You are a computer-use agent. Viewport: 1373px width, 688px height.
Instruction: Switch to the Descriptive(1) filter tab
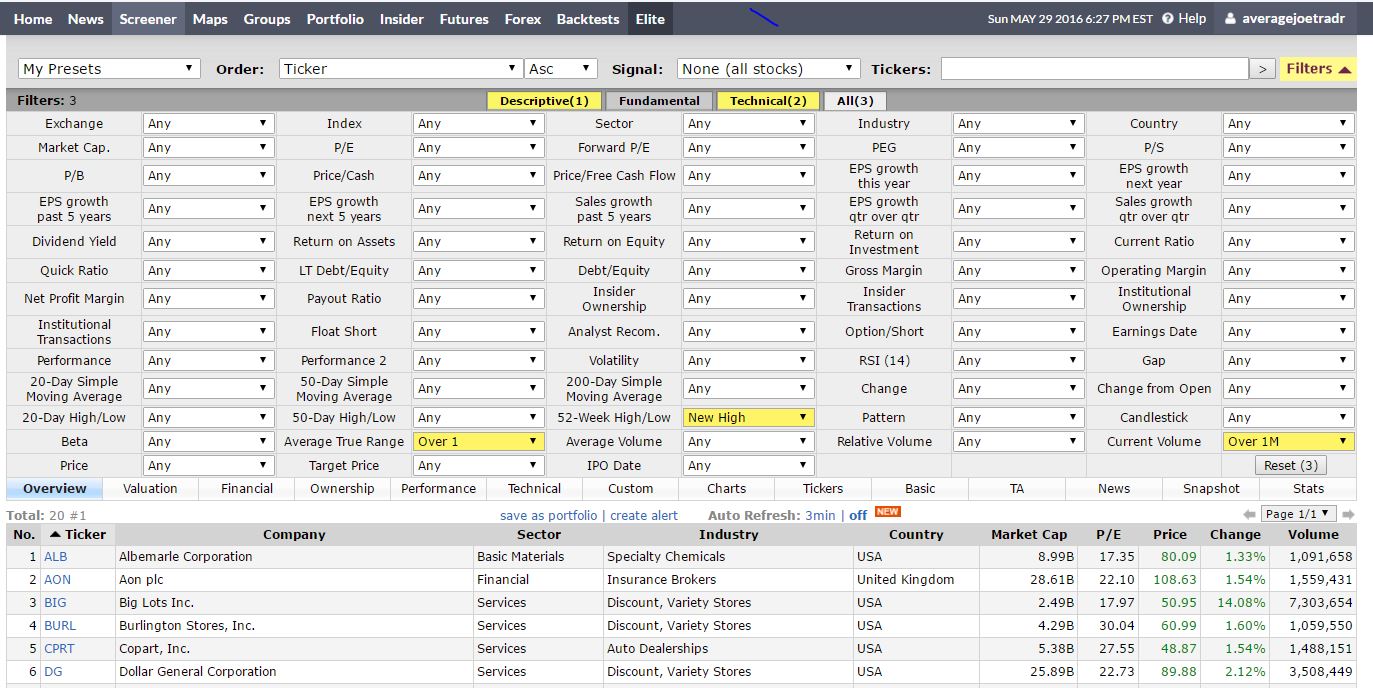[544, 101]
